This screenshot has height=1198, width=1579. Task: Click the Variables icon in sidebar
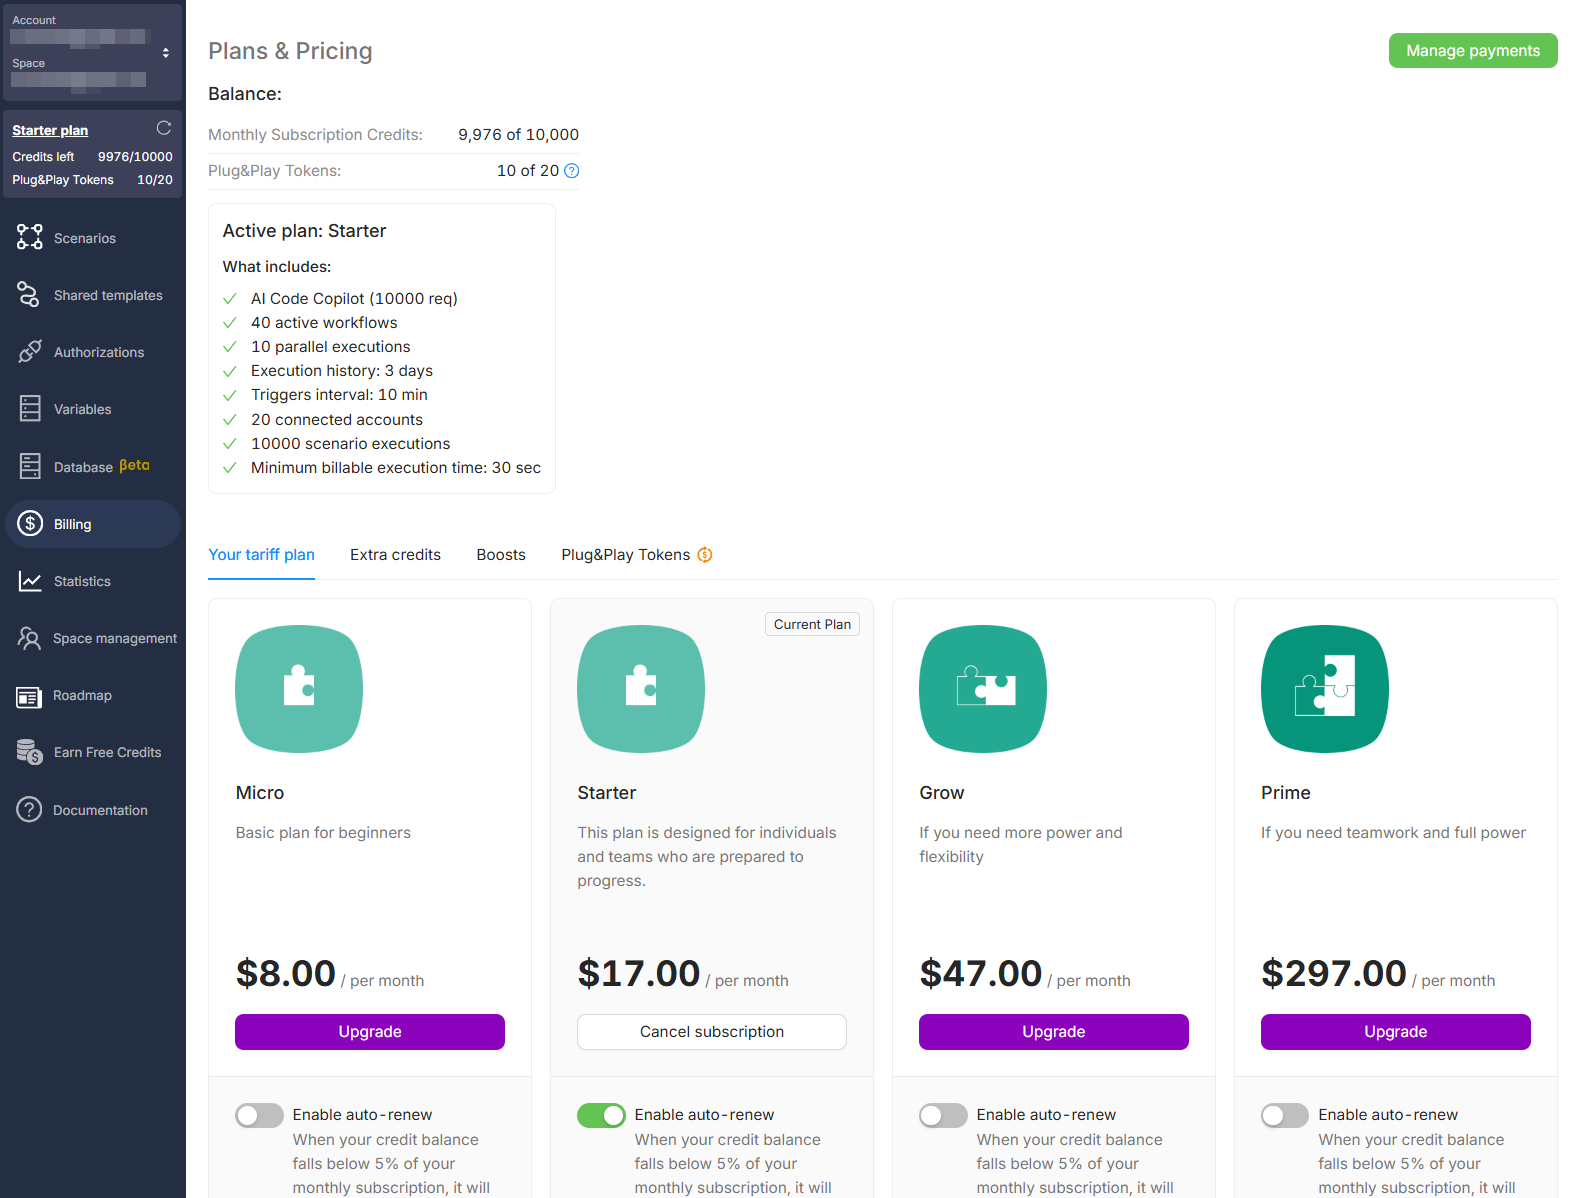point(30,409)
